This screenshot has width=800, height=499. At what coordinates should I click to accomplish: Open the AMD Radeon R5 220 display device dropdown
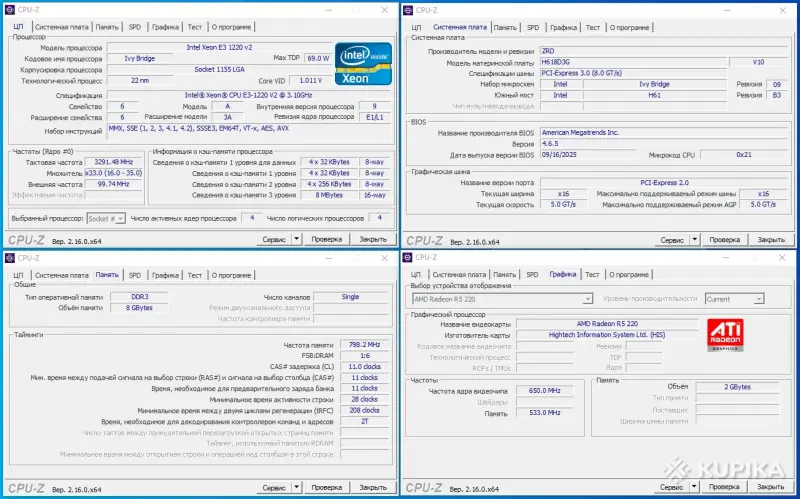502,299
